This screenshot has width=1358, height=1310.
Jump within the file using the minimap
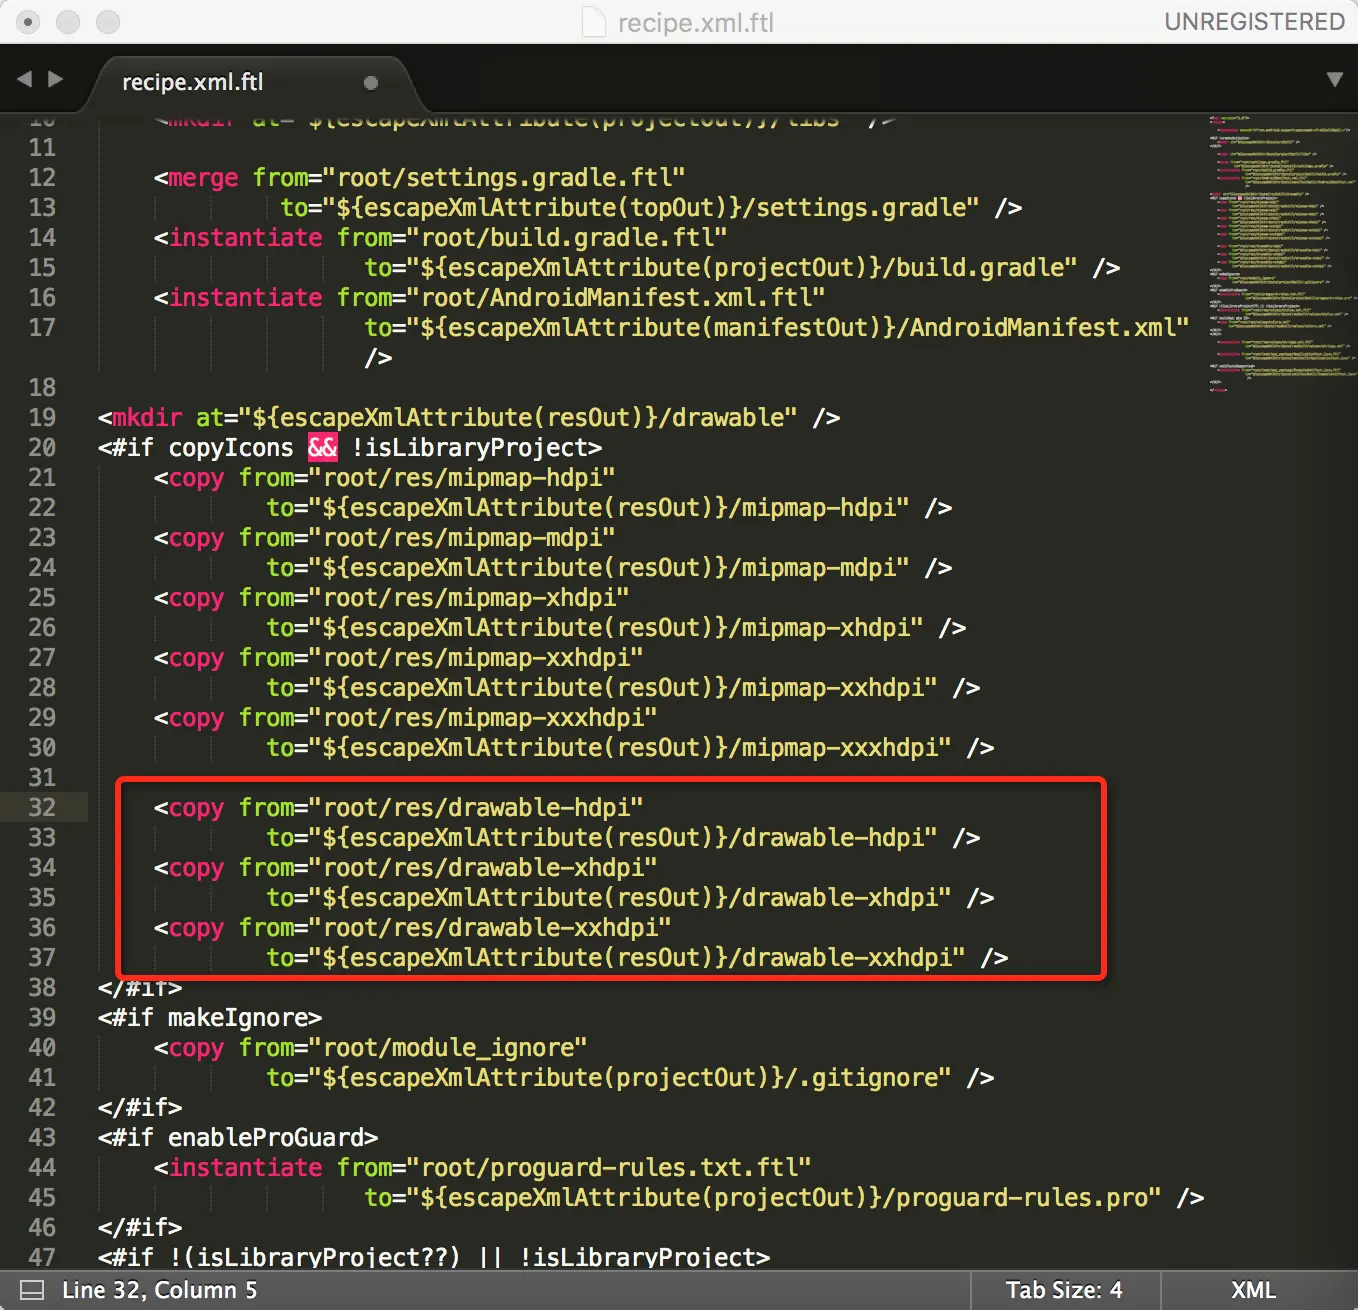pyautogui.click(x=1282, y=254)
